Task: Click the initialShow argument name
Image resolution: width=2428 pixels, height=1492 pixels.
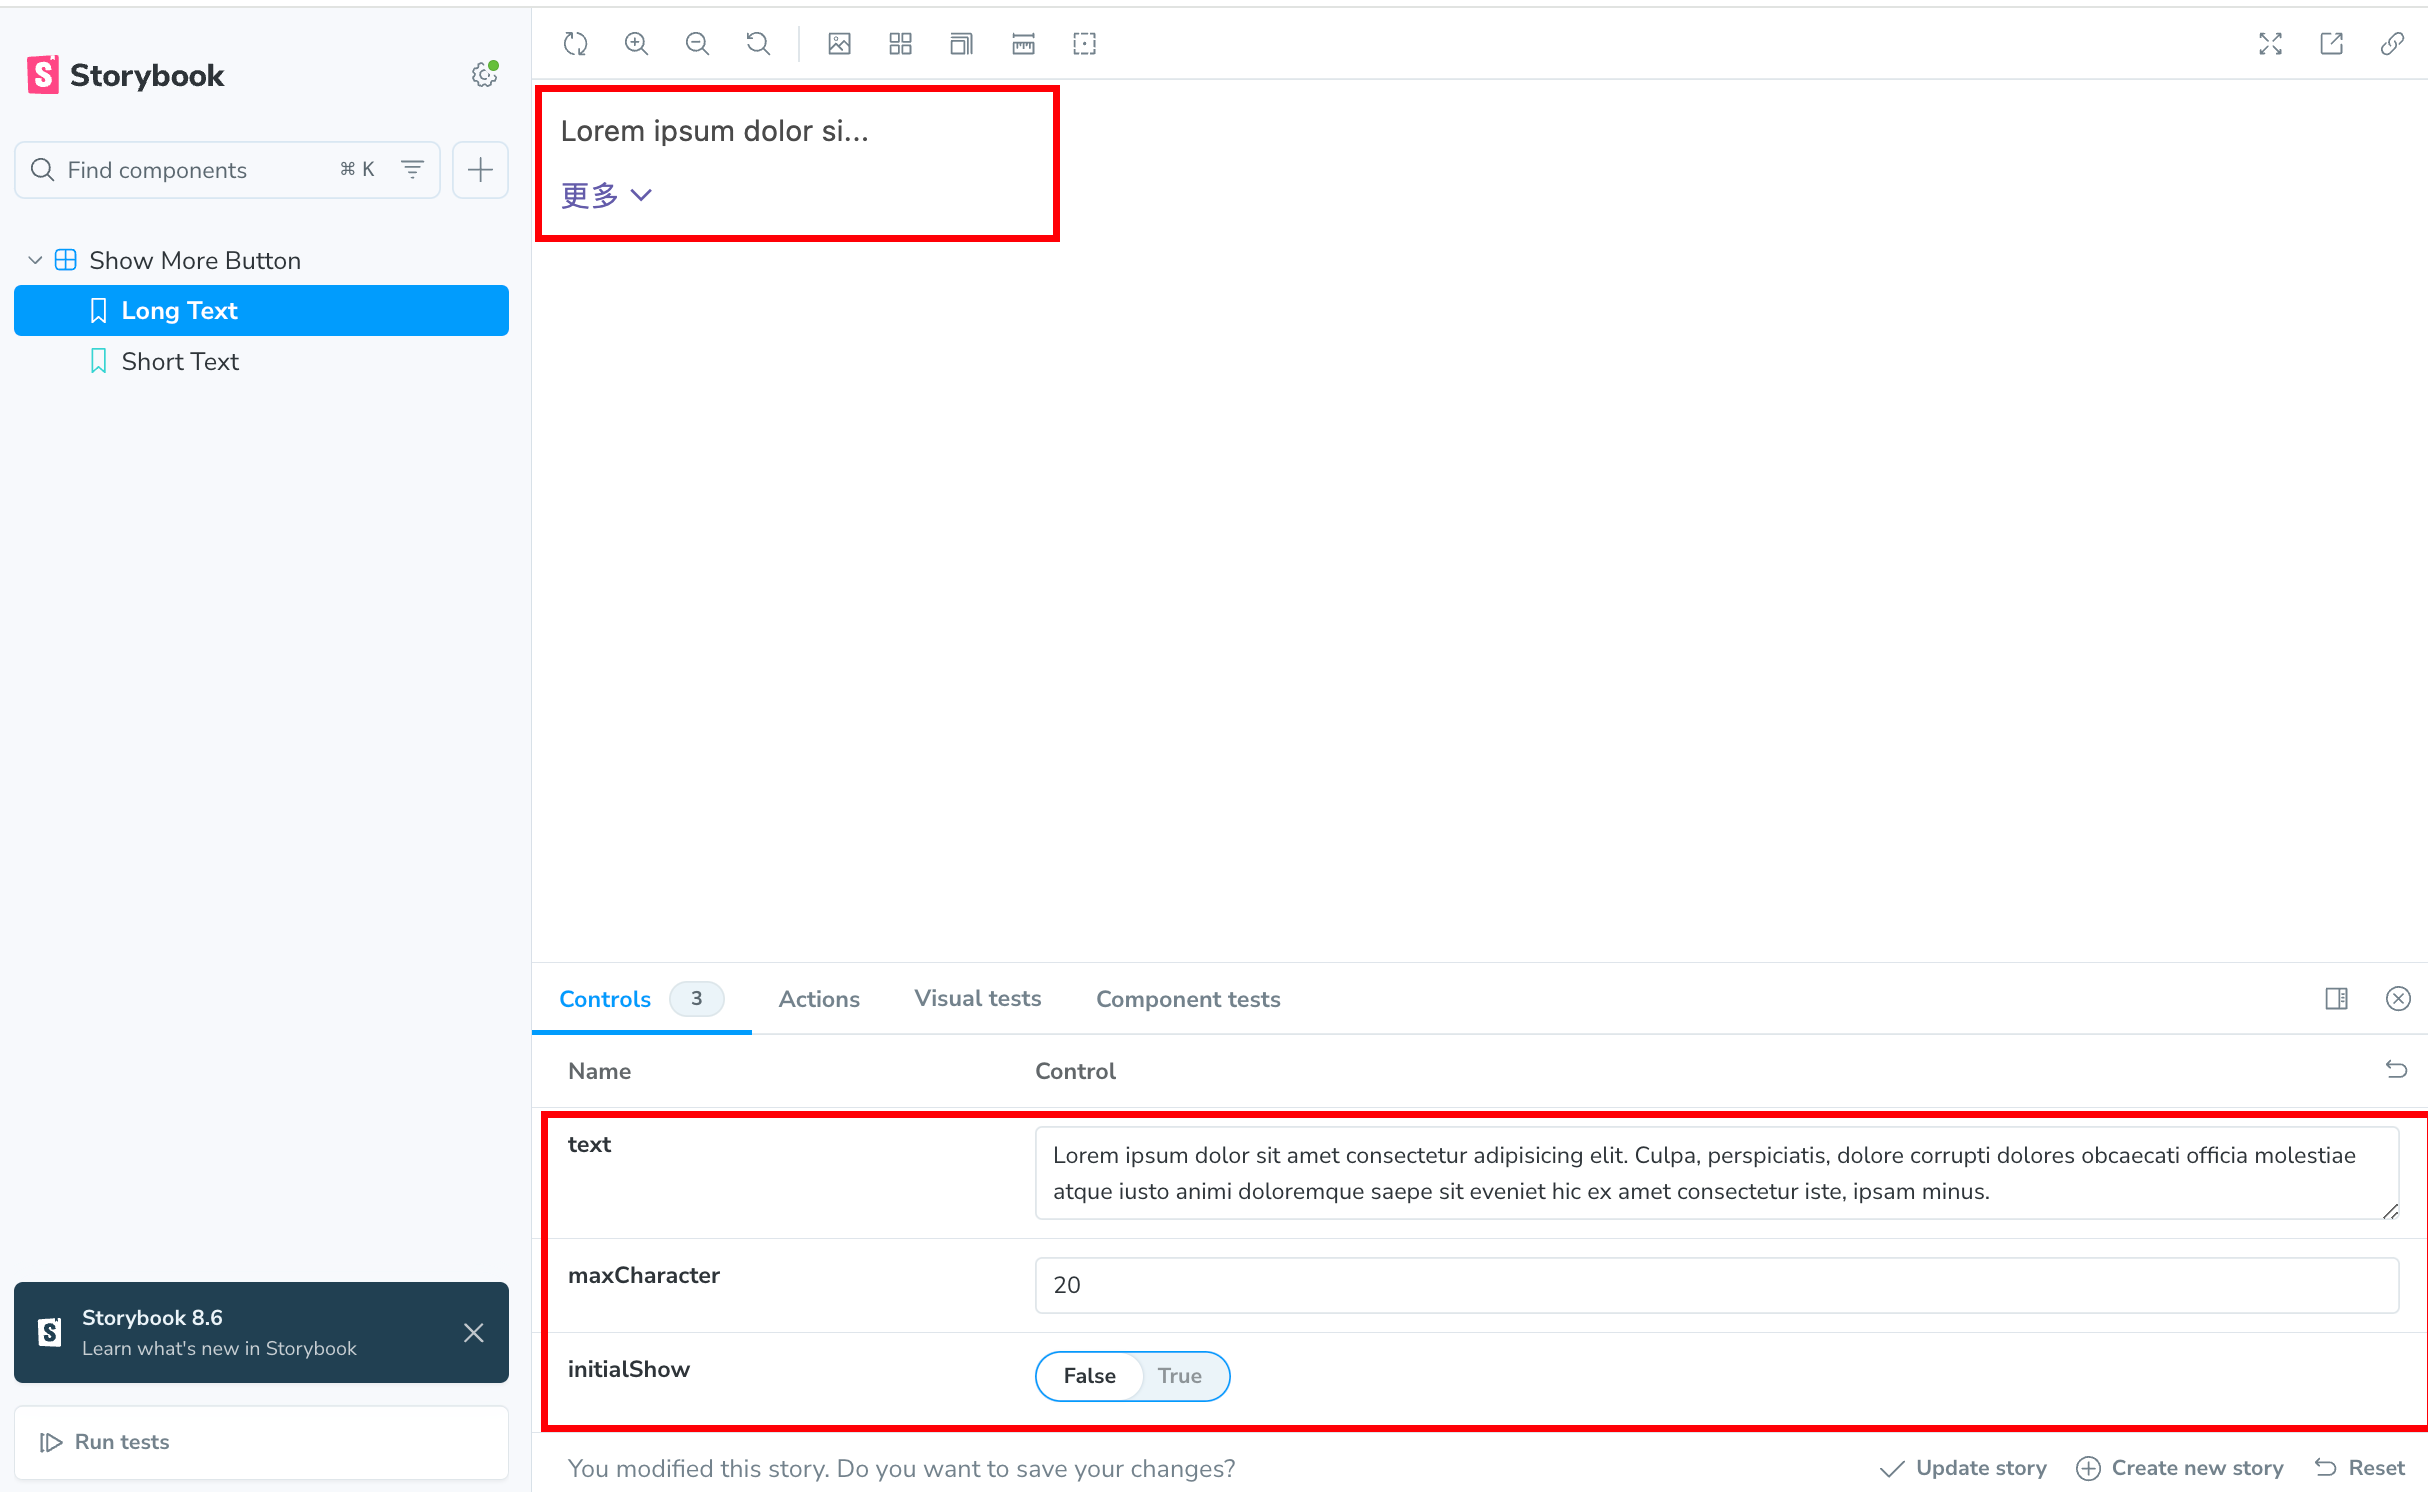Action: coord(629,1369)
